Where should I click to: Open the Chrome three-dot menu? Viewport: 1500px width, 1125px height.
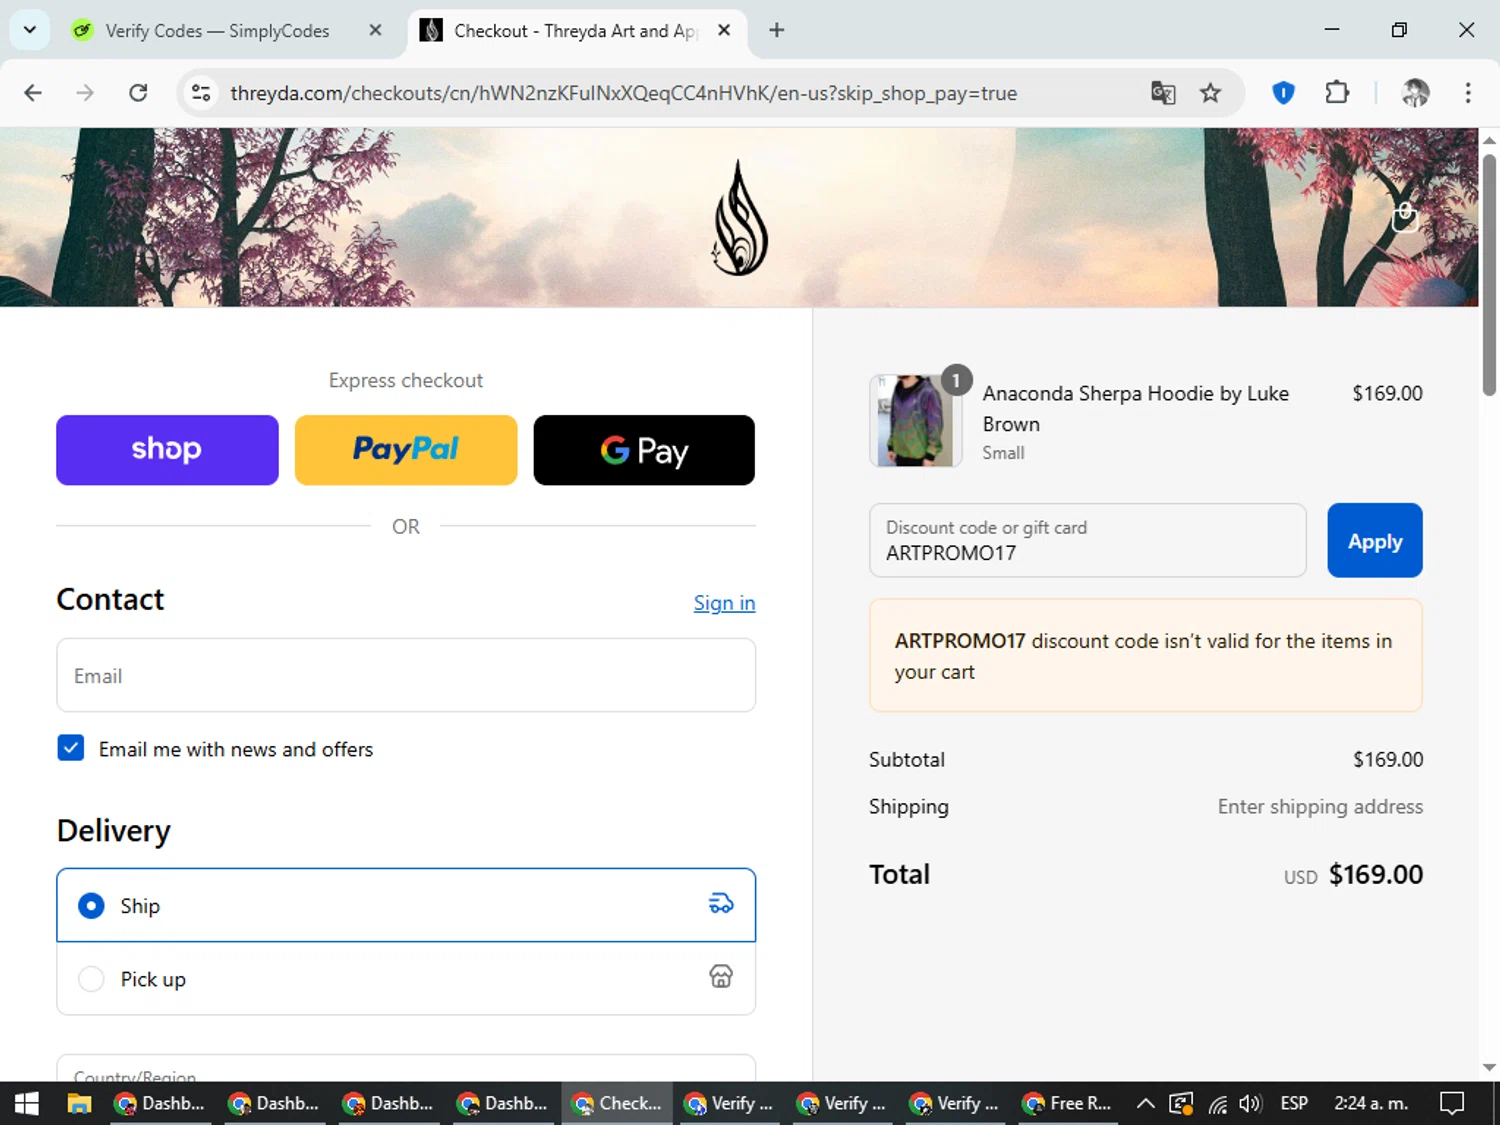(1468, 93)
